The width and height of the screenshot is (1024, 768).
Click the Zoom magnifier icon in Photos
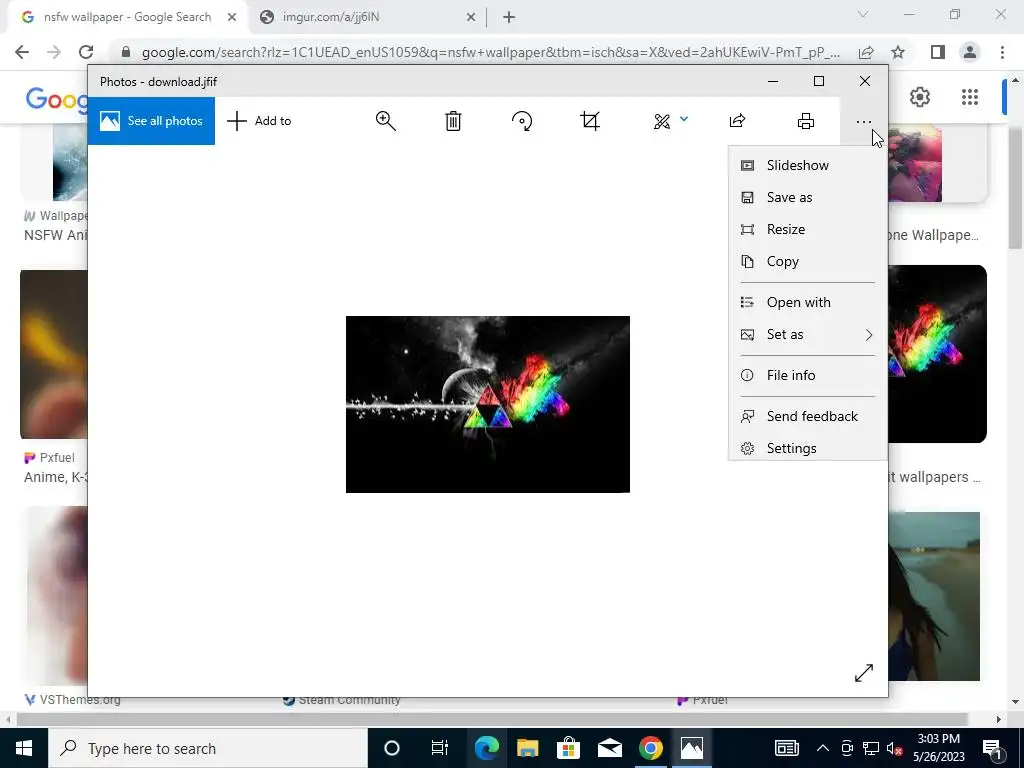[x=385, y=121]
